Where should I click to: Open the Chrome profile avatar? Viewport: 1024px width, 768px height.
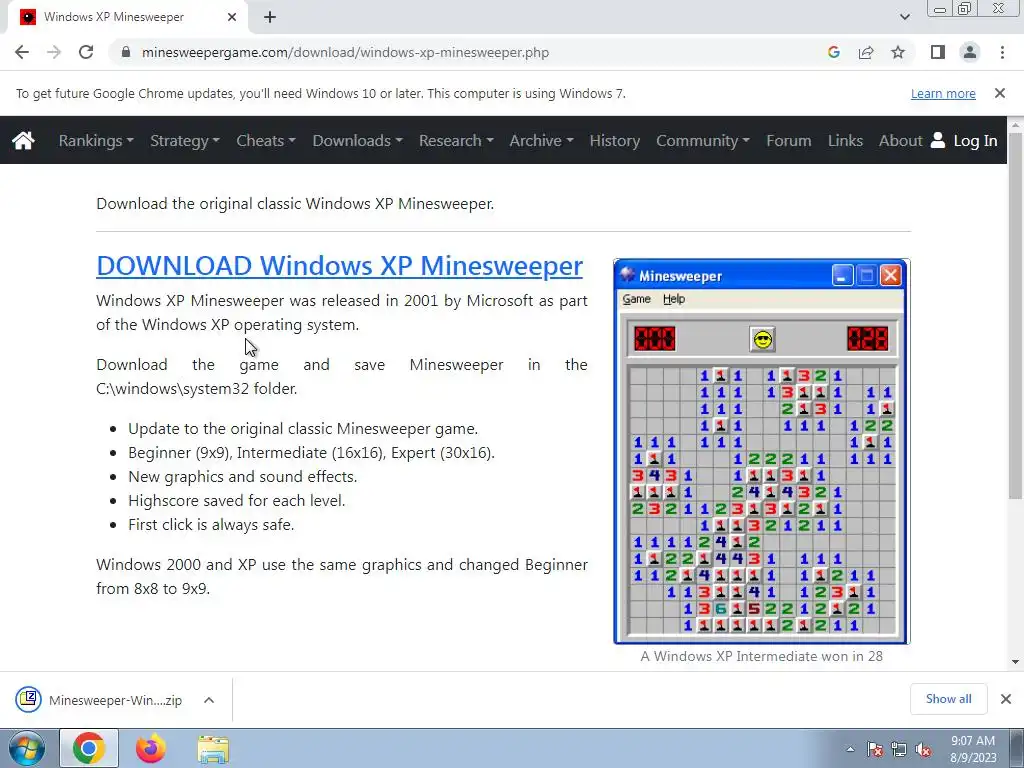point(970,52)
